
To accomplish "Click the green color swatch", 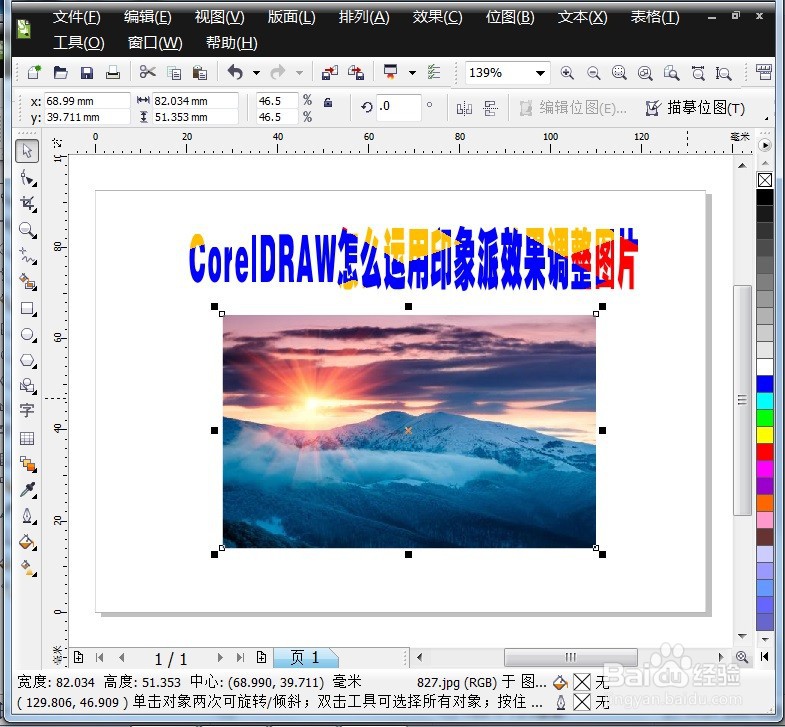I will click(764, 418).
